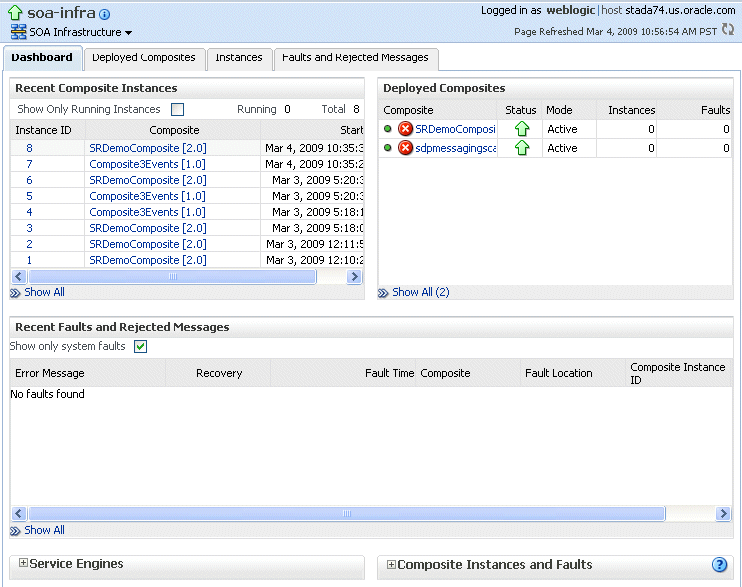Image resolution: width=742 pixels, height=587 pixels.
Task: Open Composite3Events [1.0] link for instance 7
Action: click(147, 164)
